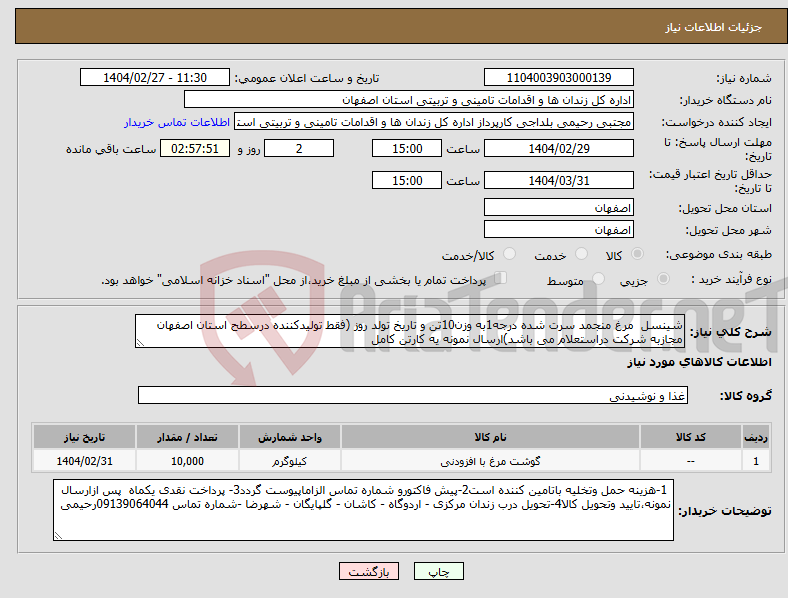This screenshot has height=598, width=788.
Task: Click the cell گوشت مرغ با افزودنی
Action: pos(490,461)
